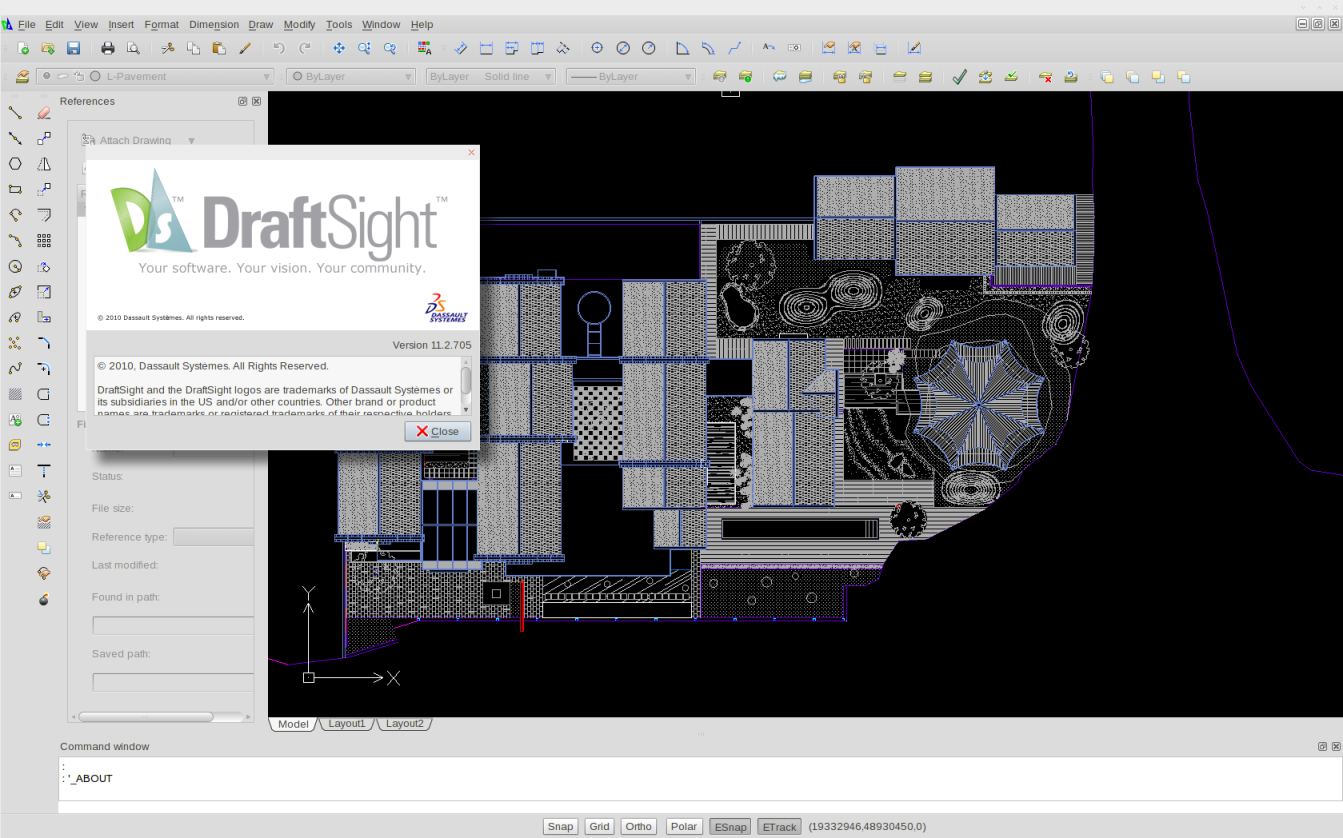Open the ByLayer line color dropdown
This screenshot has height=838, width=1343.
click(x=351, y=76)
